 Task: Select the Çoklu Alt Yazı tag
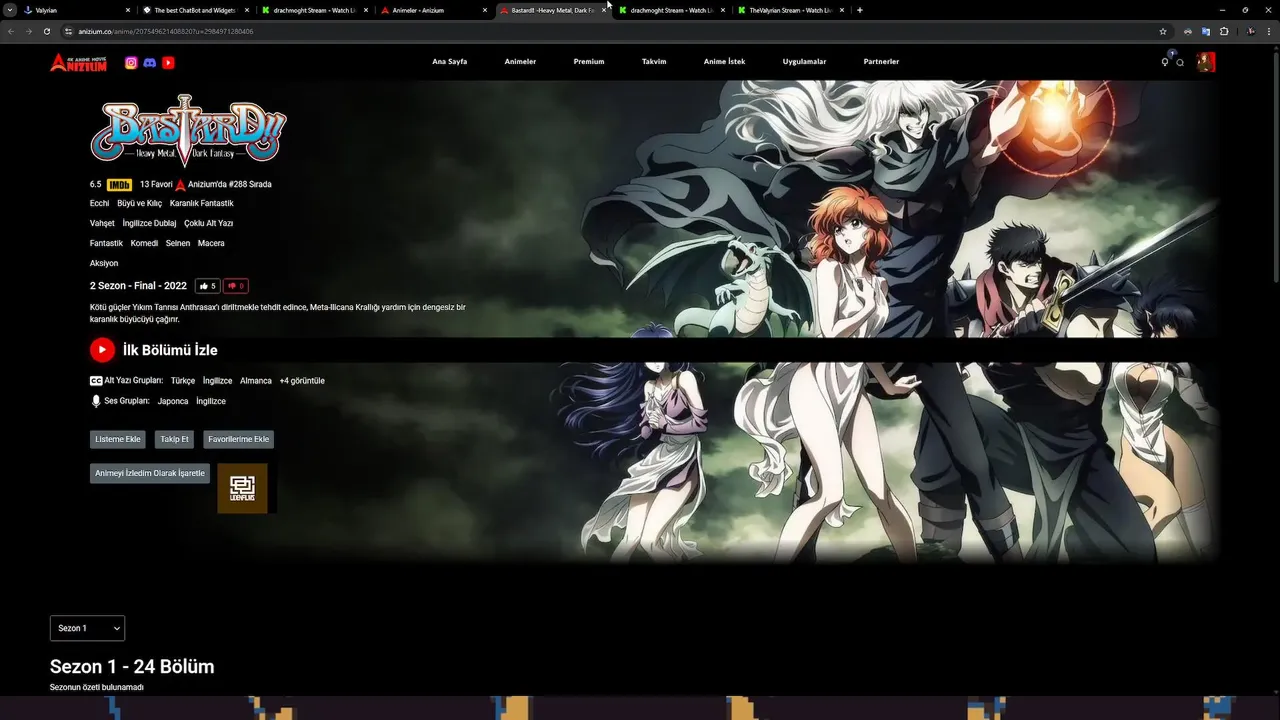(208, 223)
